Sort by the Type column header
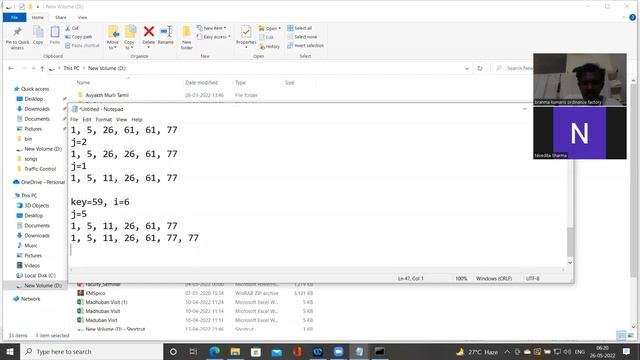 point(240,82)
